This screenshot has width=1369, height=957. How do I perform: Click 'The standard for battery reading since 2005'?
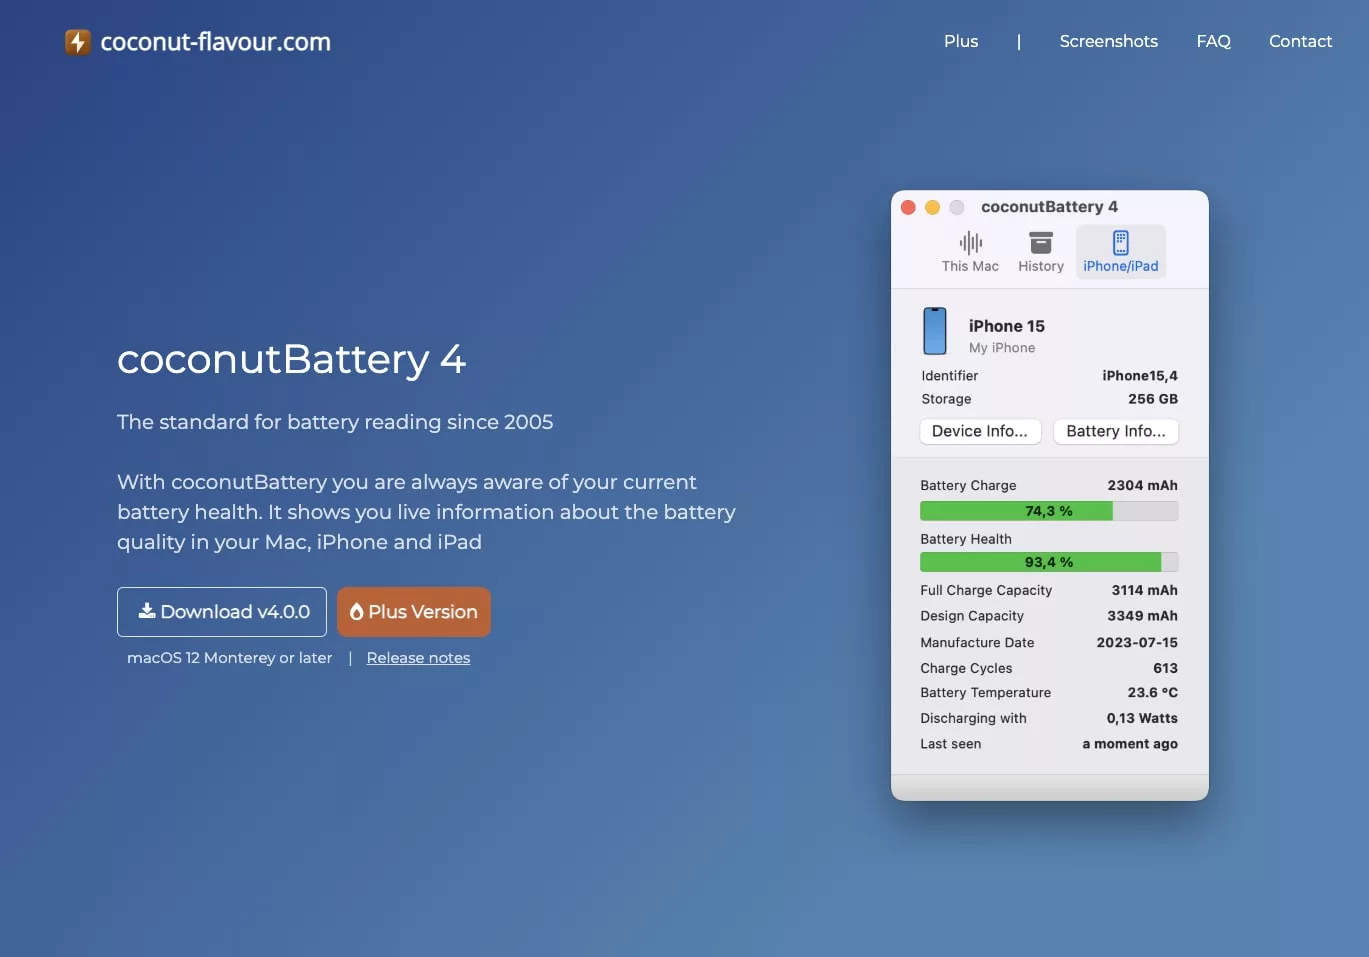tap(335, 422)
